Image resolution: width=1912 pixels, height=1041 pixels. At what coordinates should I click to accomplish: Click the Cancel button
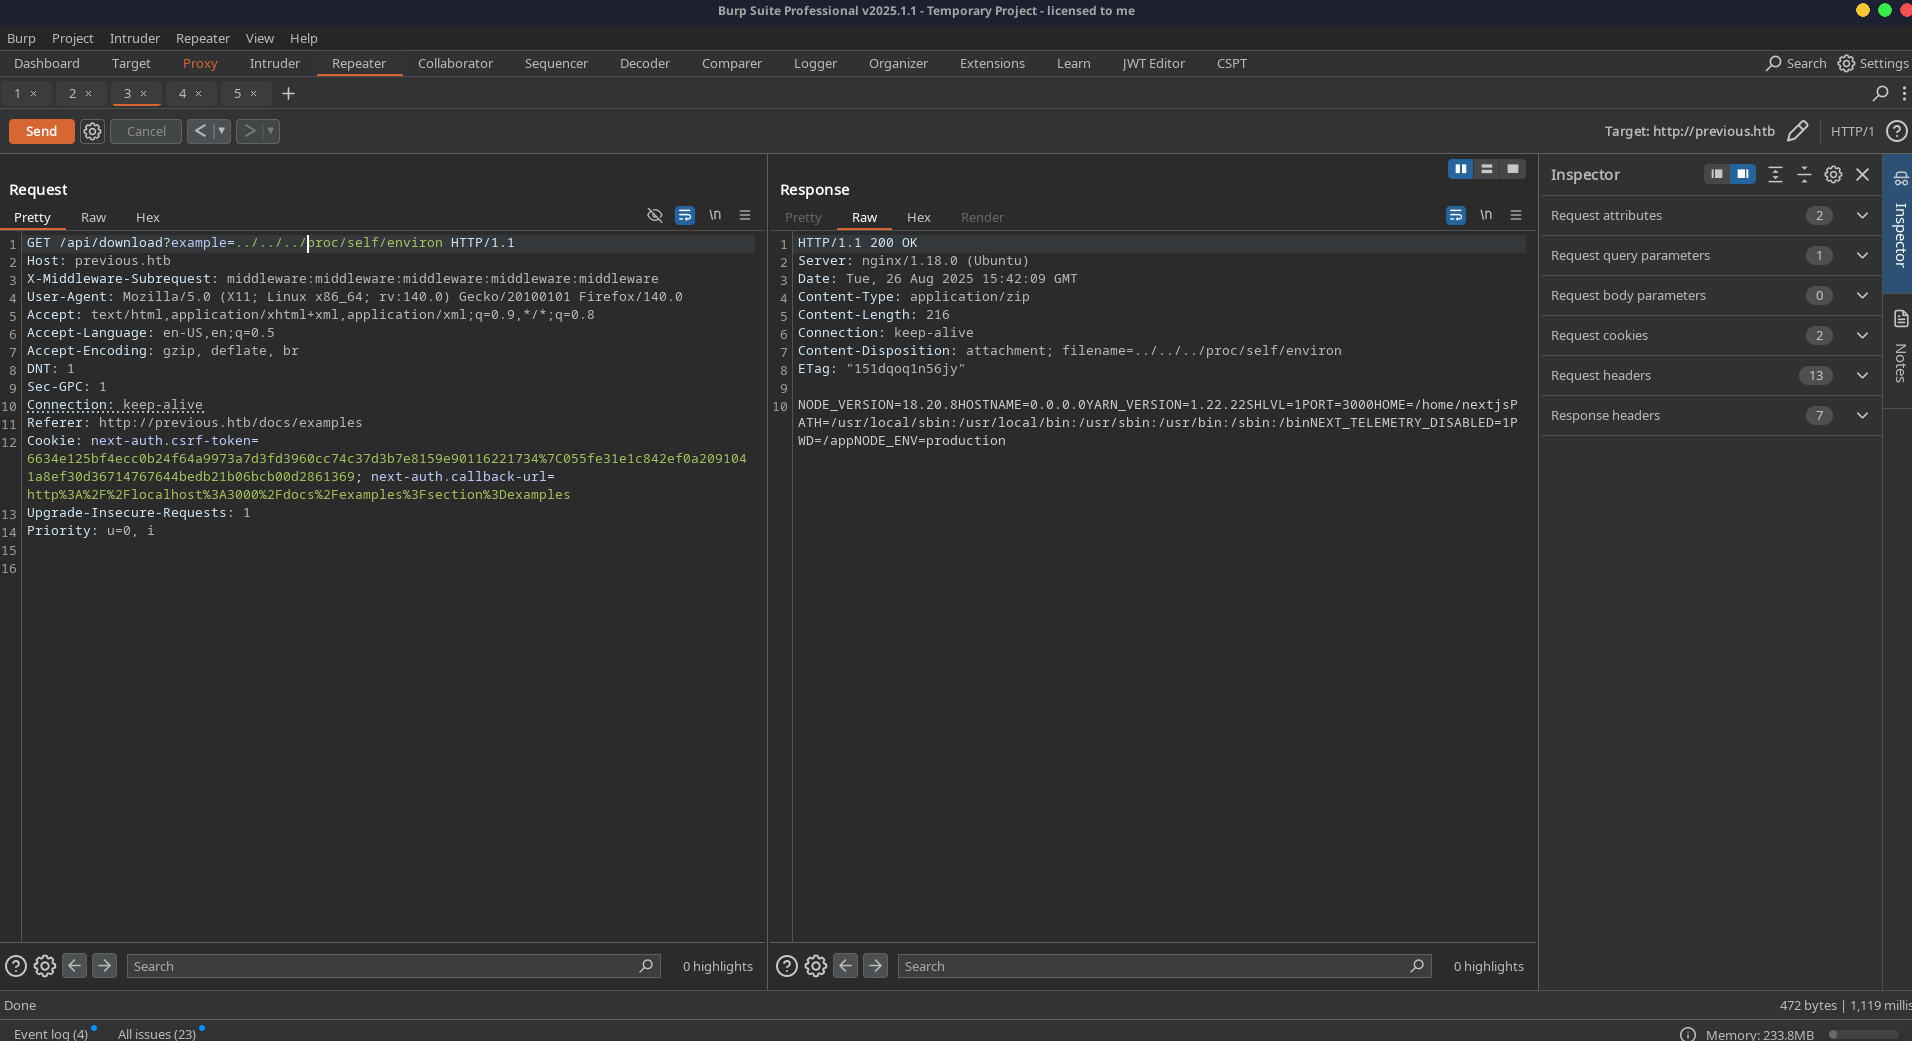click(x=145, y=131)
